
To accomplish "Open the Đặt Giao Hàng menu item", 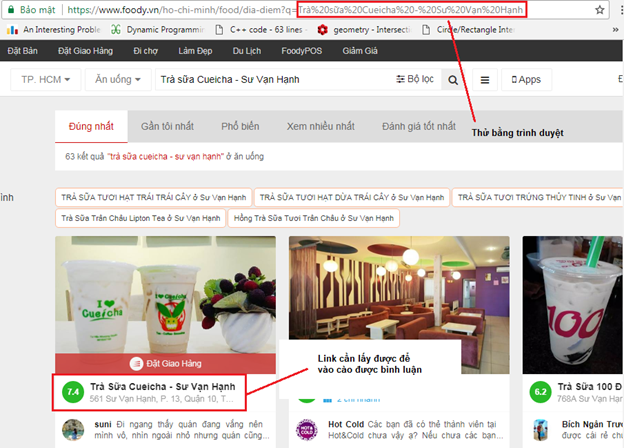I will [86, 51].
